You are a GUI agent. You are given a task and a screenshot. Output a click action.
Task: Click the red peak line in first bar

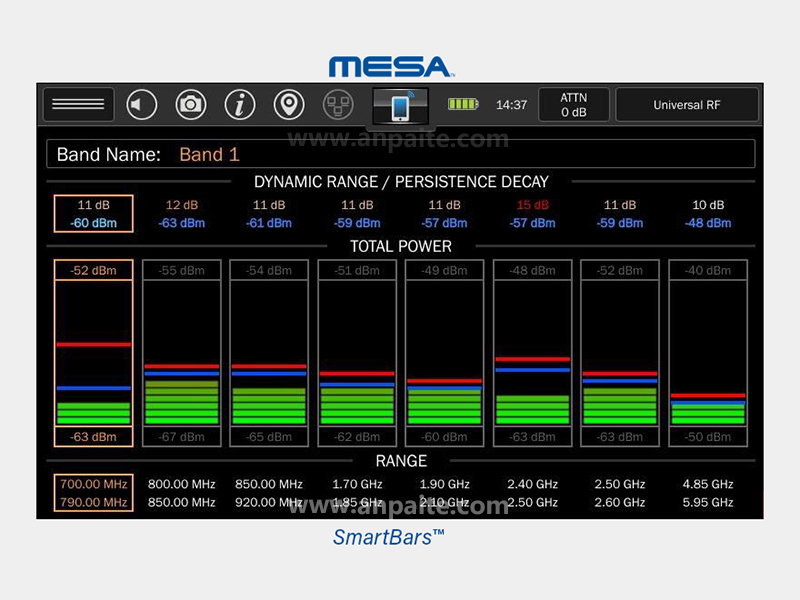[x=93, y=344]
